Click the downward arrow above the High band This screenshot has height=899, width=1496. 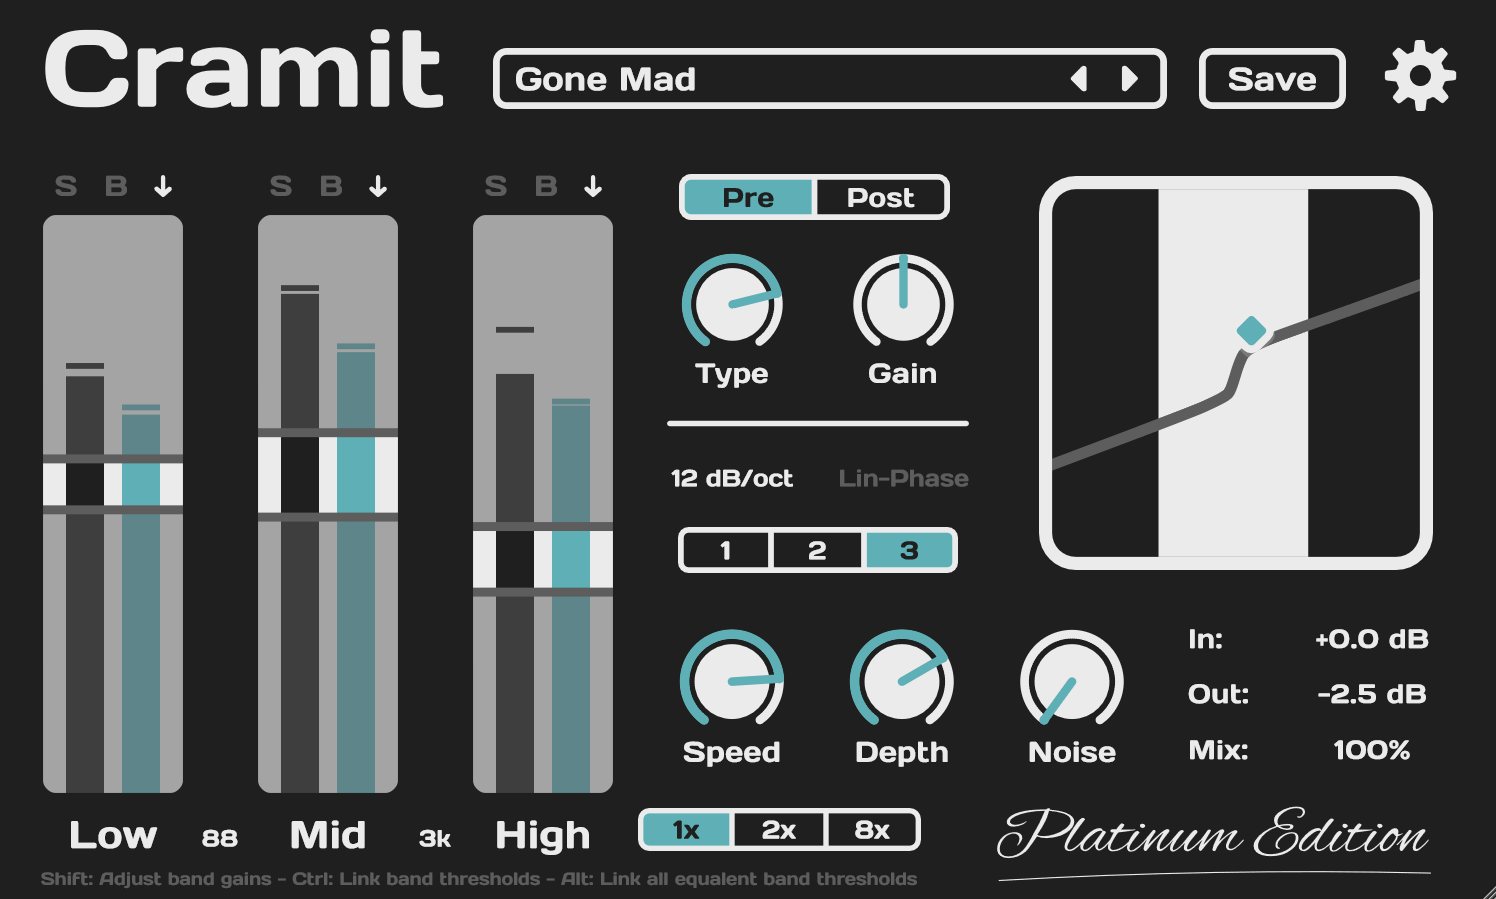point(592,185)
